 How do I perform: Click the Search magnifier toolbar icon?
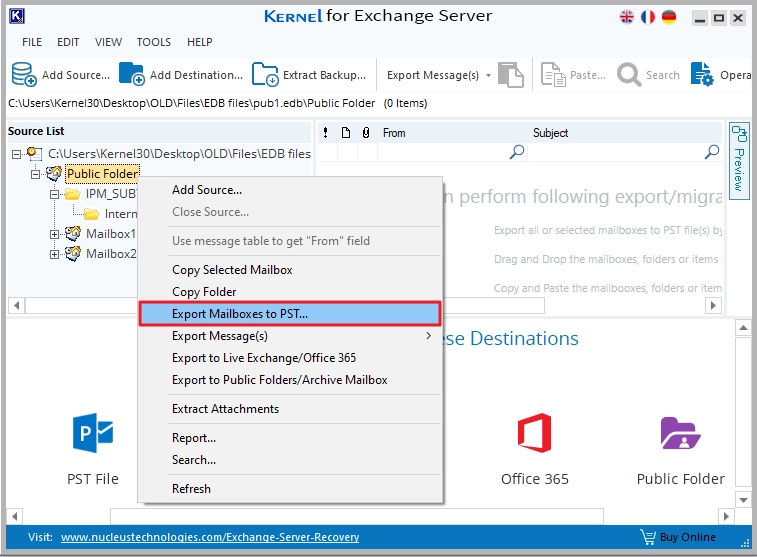(x=629, y=74)
